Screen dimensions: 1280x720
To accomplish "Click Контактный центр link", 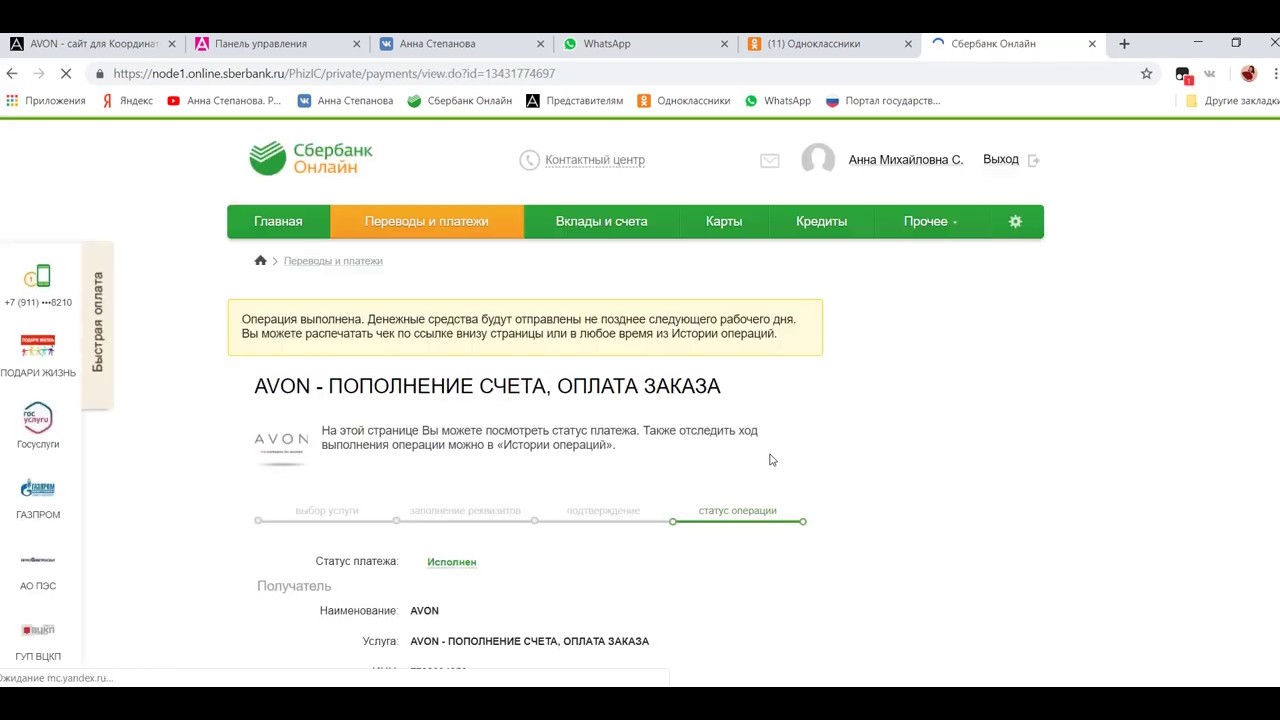I will [x=595, y=160].
